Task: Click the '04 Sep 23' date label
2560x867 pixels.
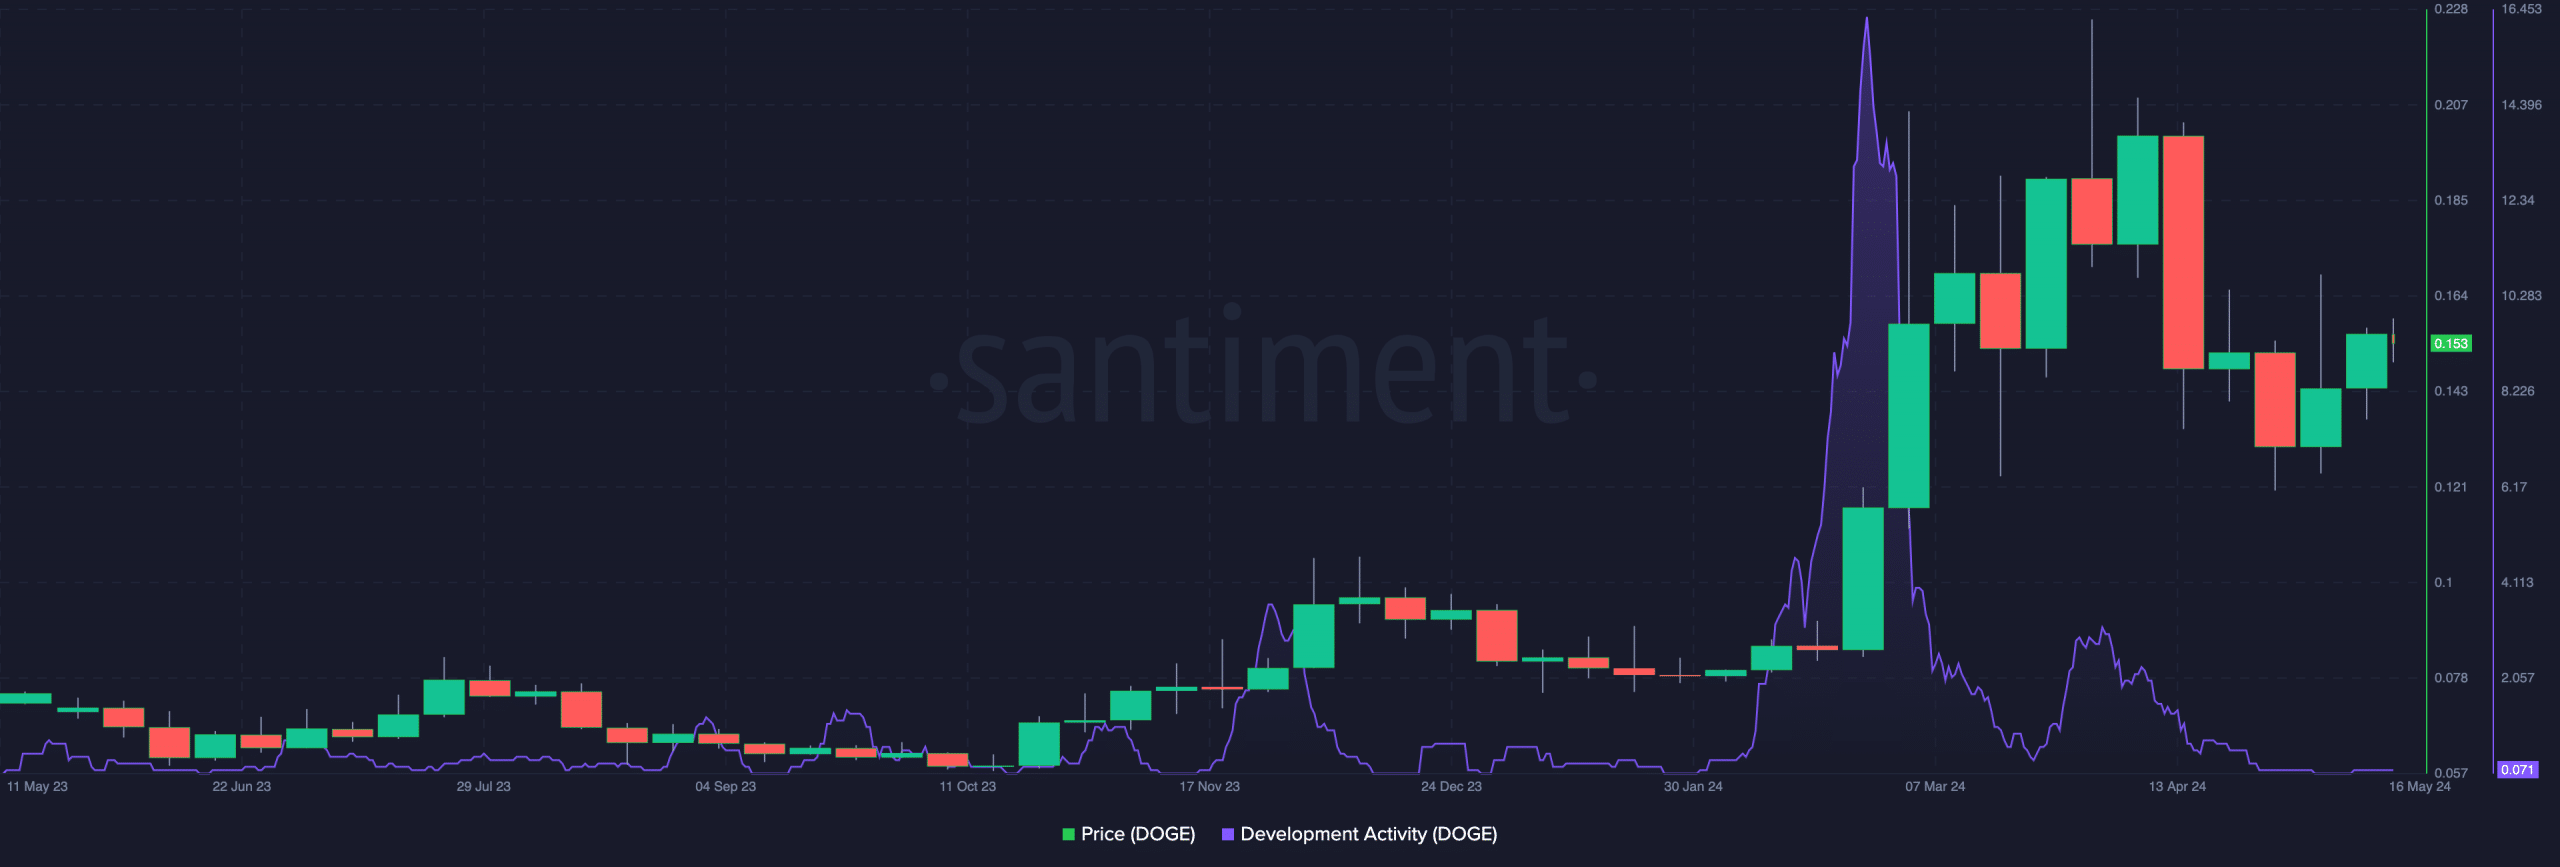Action: (x=726, y=787)
